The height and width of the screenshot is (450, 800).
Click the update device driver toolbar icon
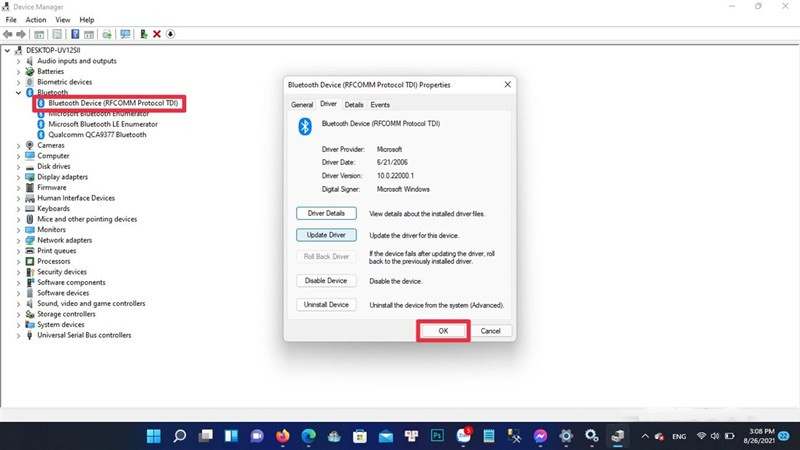144,33
